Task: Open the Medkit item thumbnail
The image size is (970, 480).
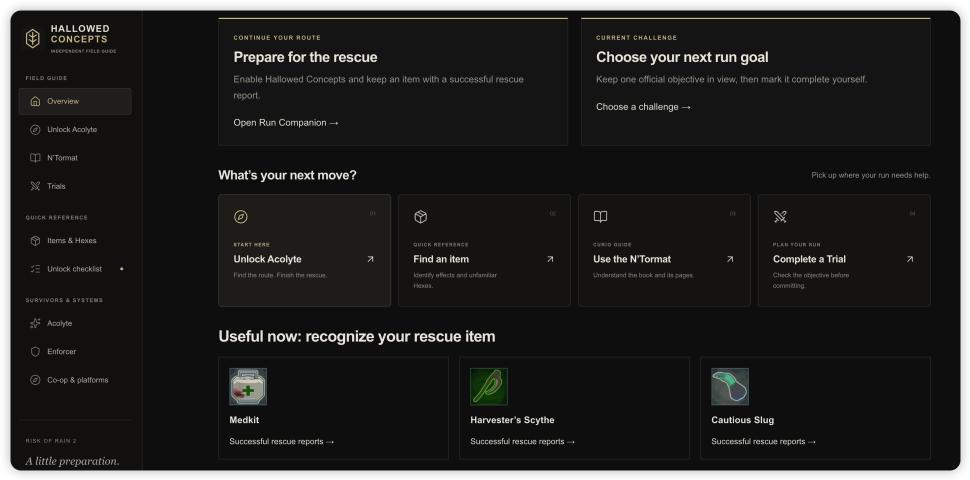Action: pyautogui.click(x=248, y=387)
